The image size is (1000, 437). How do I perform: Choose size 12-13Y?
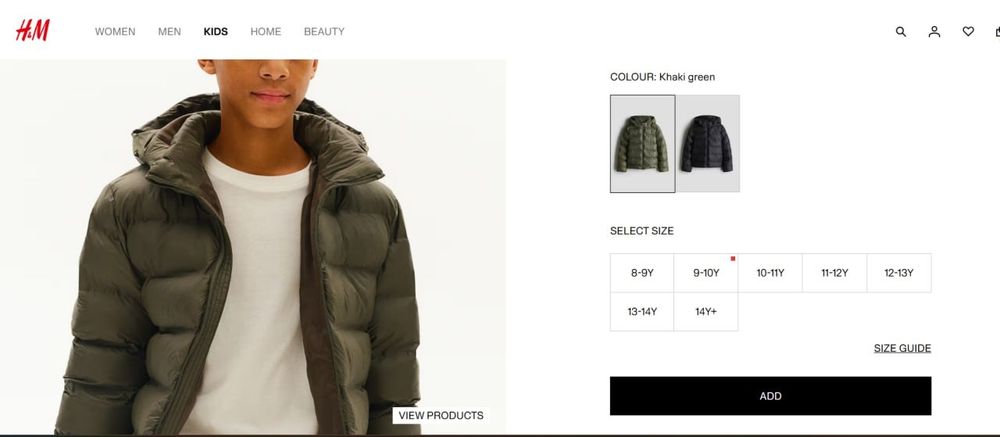click(x=899, y=273)
